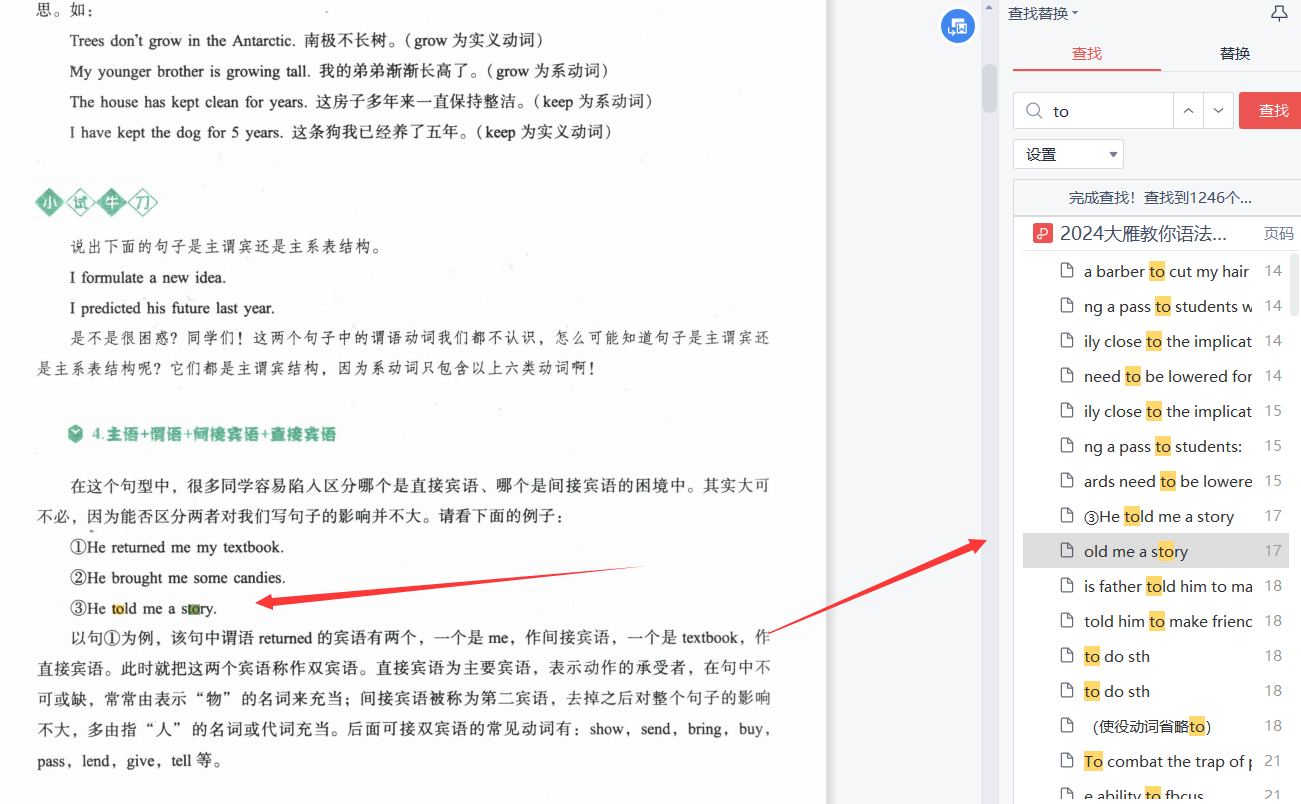Select the highlighted result 'old me a story'
Screen dimensions: 1301x804
(1156, 551)
